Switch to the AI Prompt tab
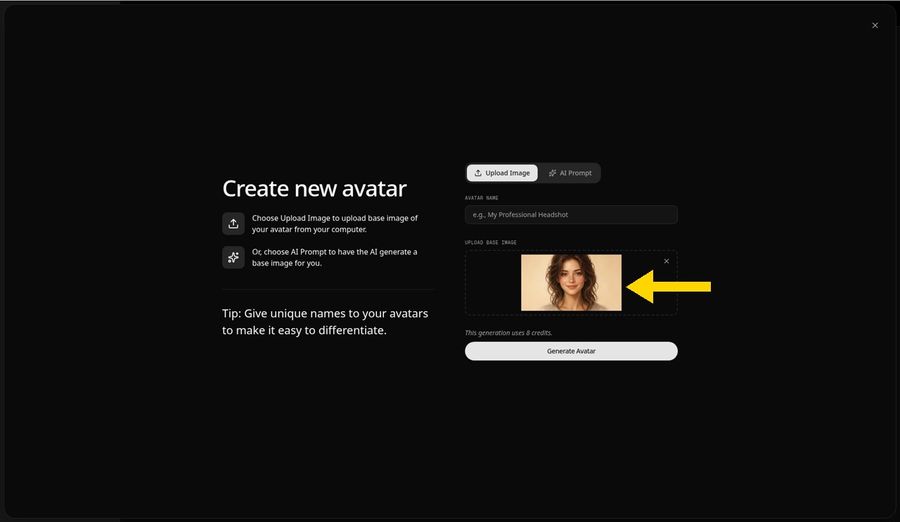Screen dimensions: 900x522 [x=570, y=173]
